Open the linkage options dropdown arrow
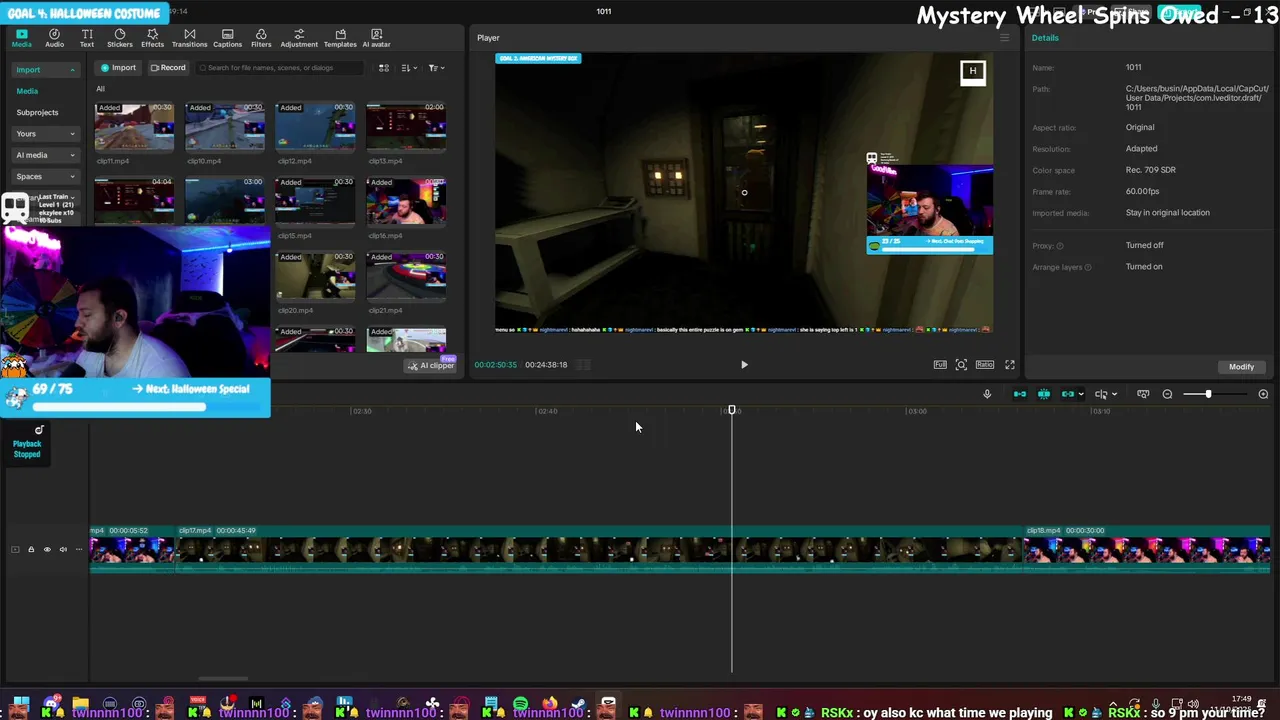Viewport: 1280px width, 720px height. point(1081,394)
